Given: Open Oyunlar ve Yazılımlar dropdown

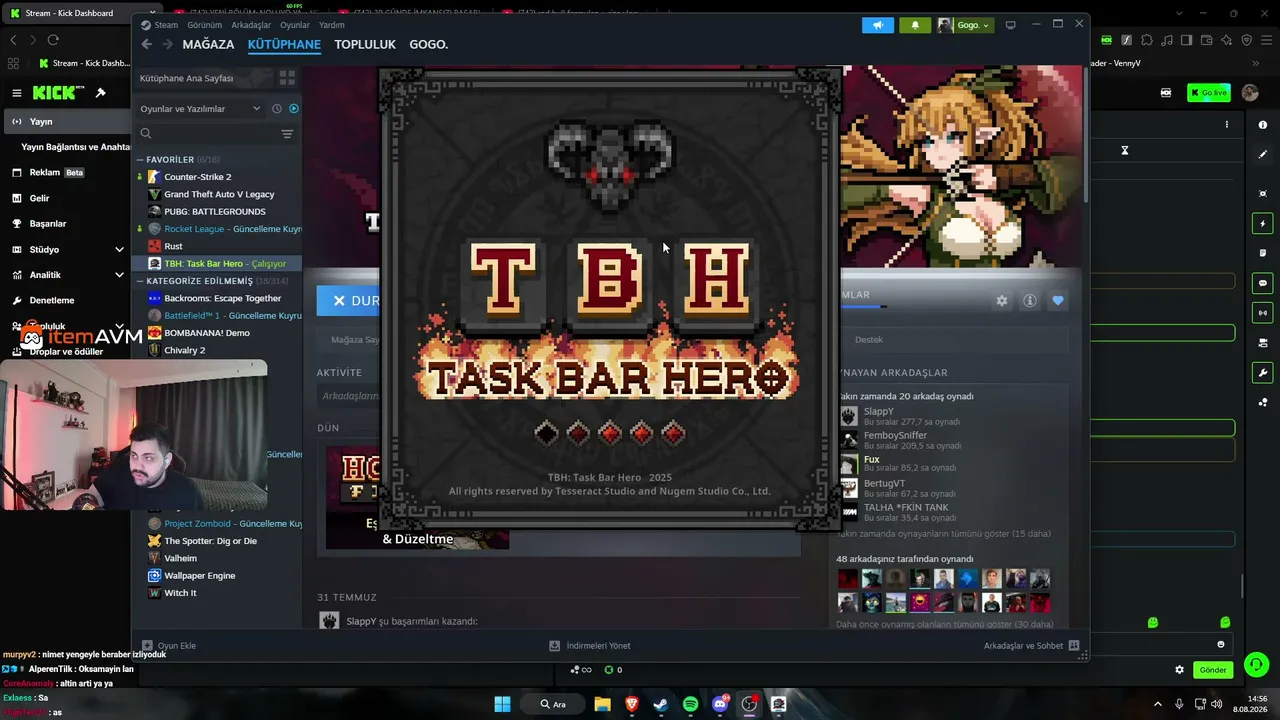Looking at the screenshot, I should click(200, 108).
